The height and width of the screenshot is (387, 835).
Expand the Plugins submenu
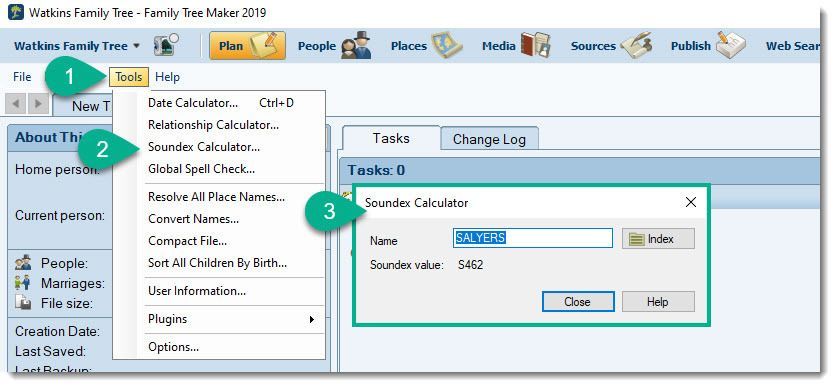click(220, 319)
